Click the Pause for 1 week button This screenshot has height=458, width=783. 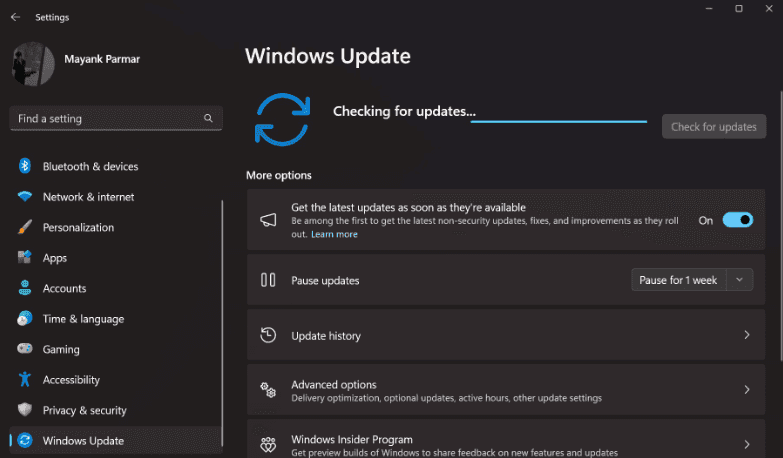click(678, 280)
